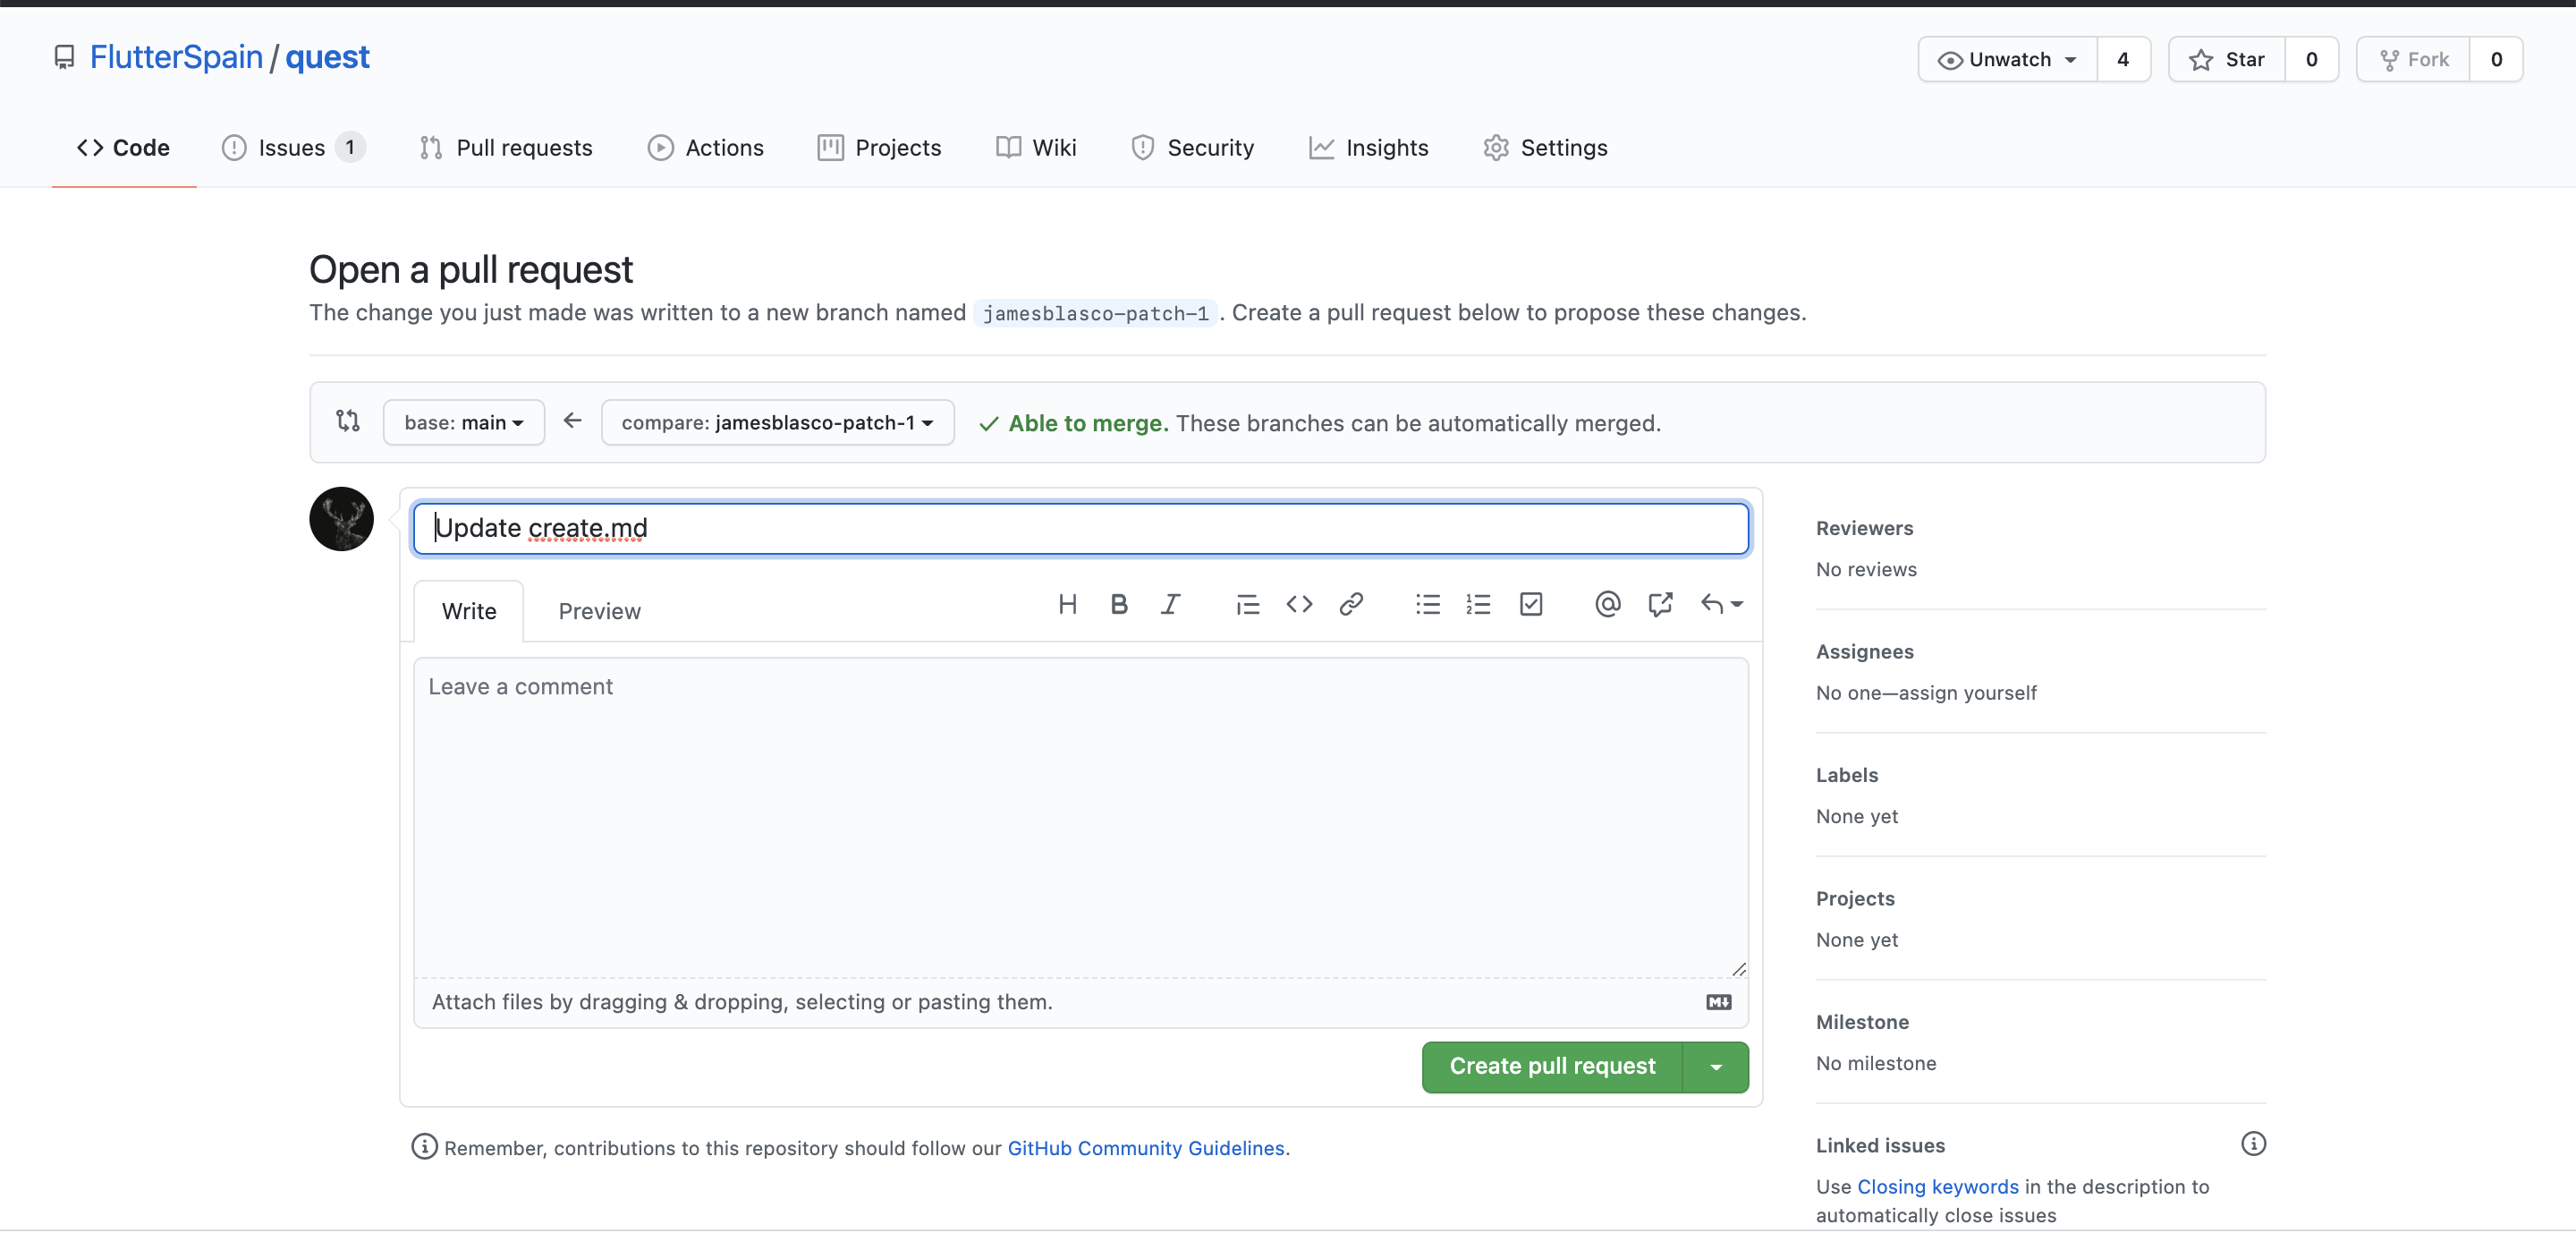The width and height of the screenshot is (2576, 1233).
Task: Open saved replies dropdown arrow
Action: [x=1722, y=604]
